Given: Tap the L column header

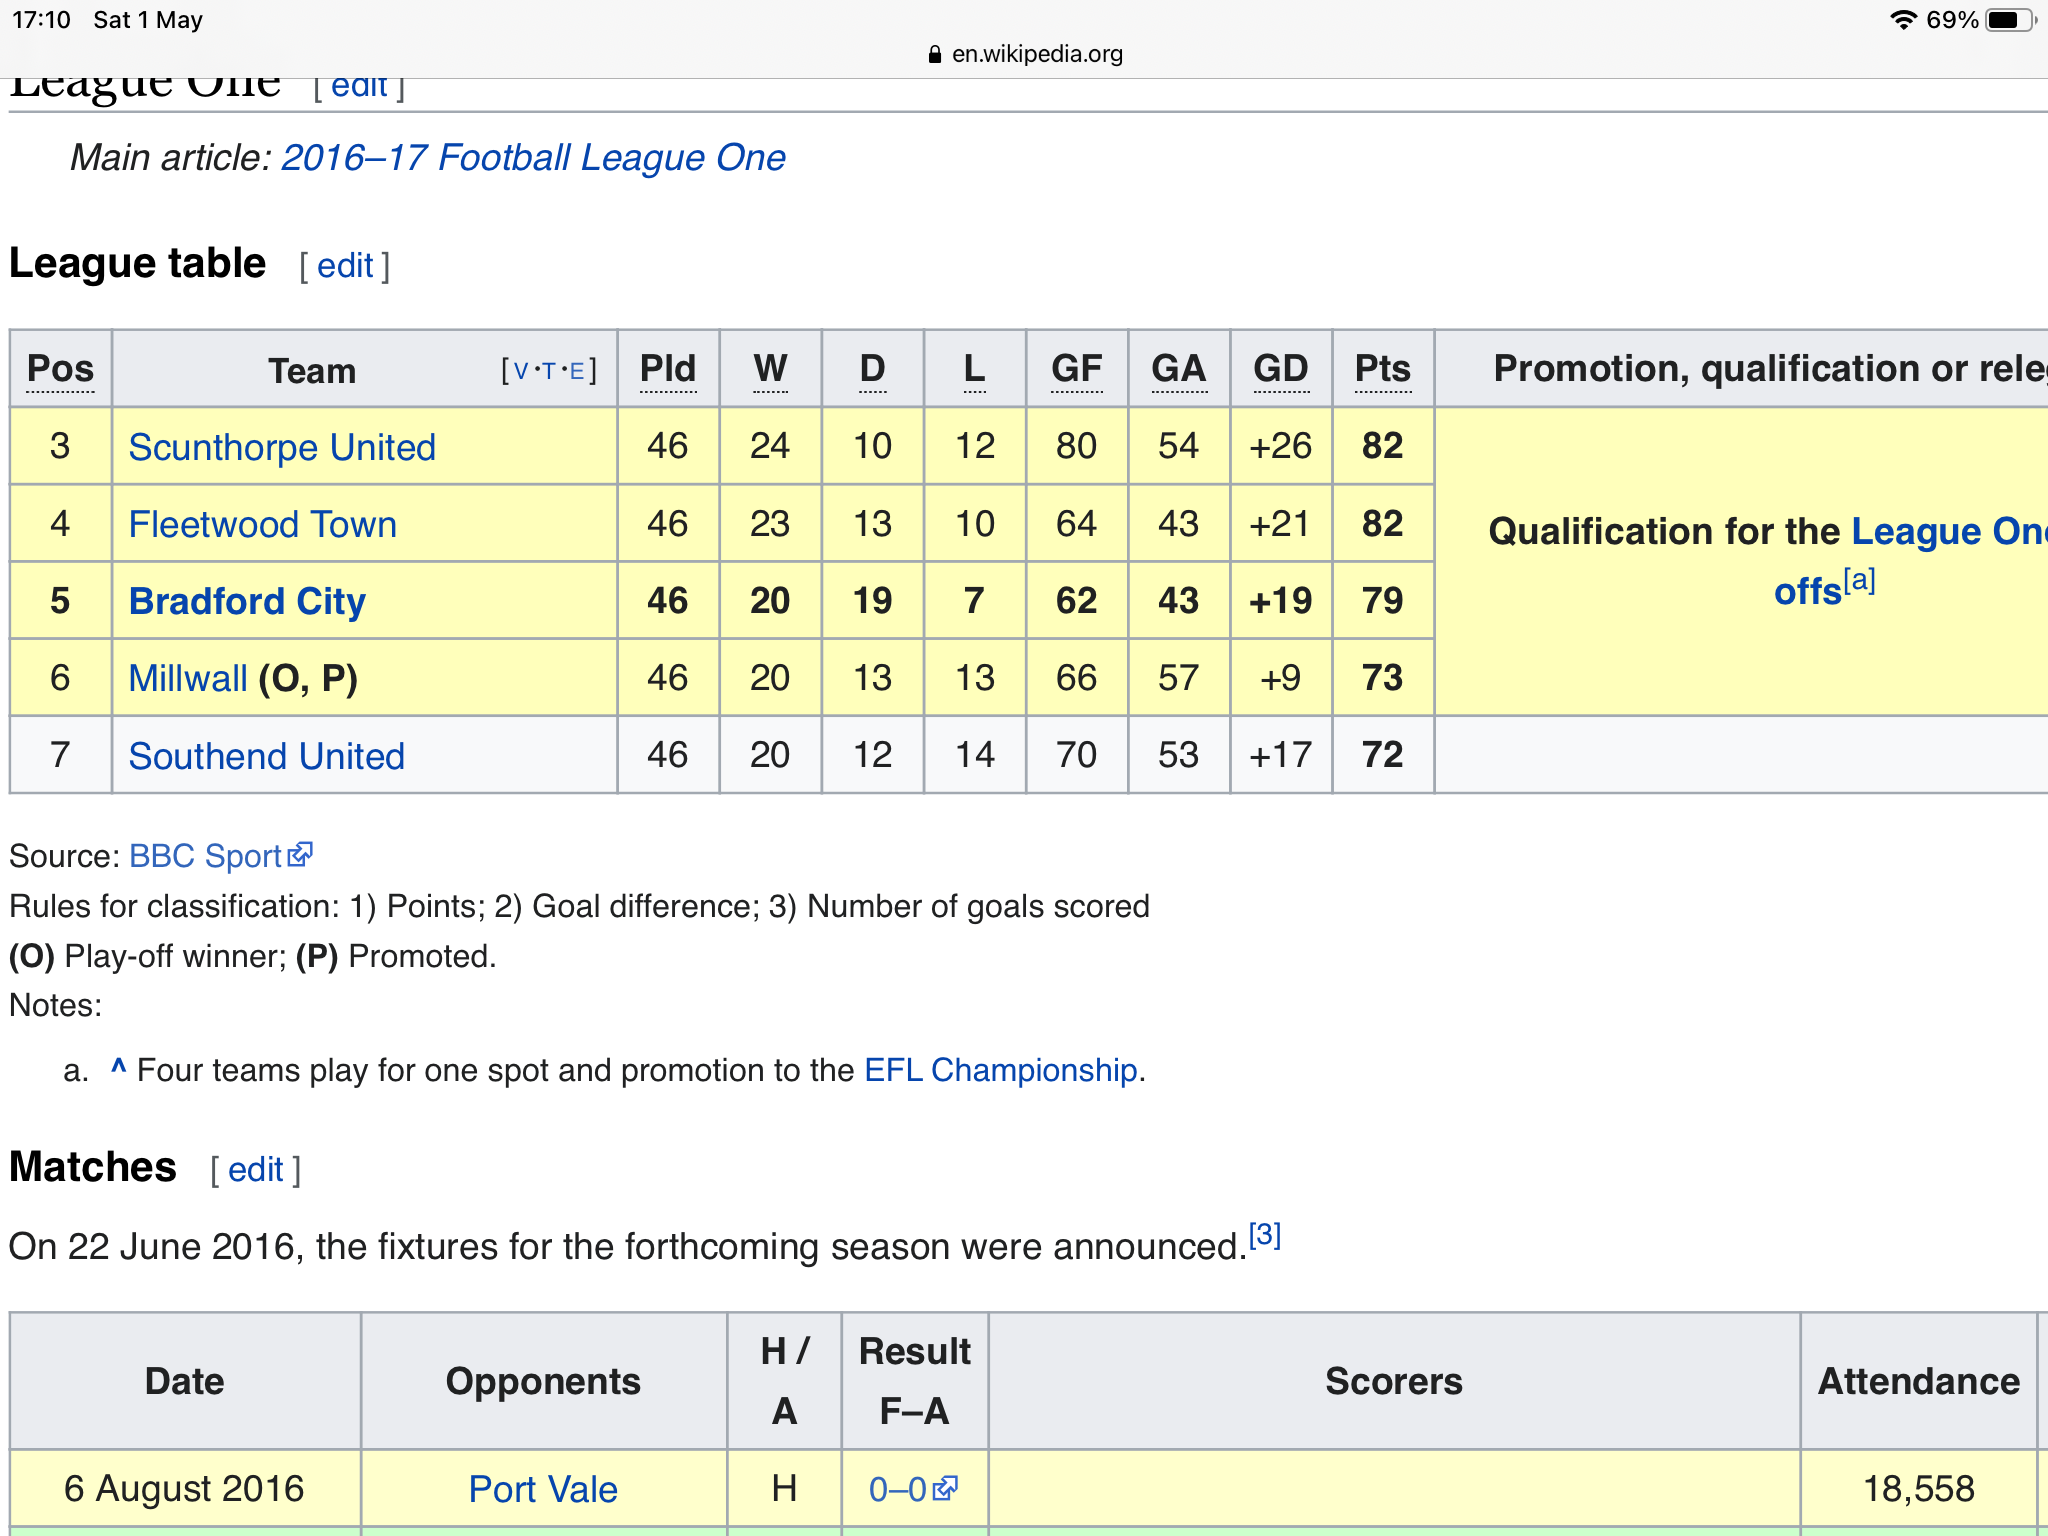Looking at the screenshot, I should click(x=974, y=369).
